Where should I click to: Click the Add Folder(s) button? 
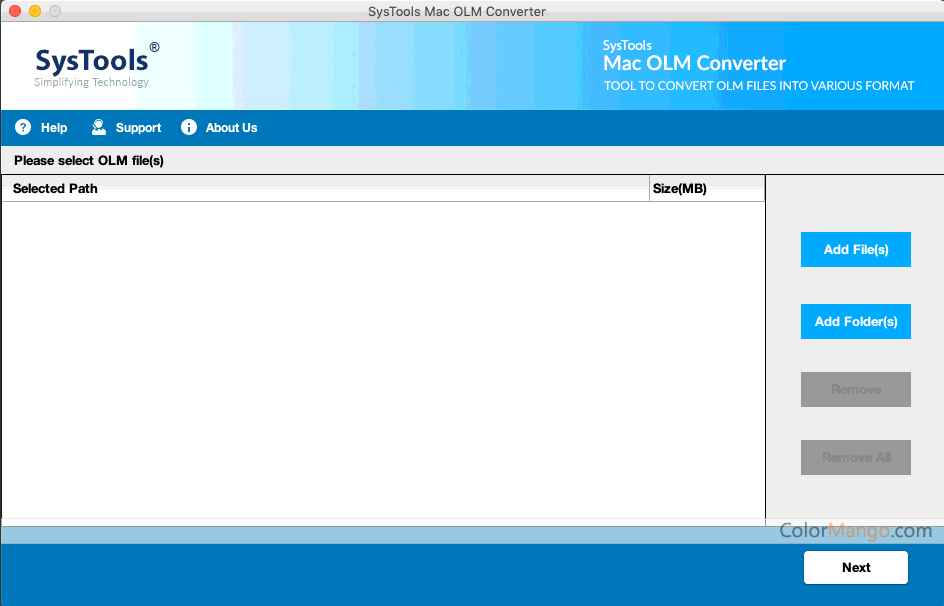pos(856,321)
